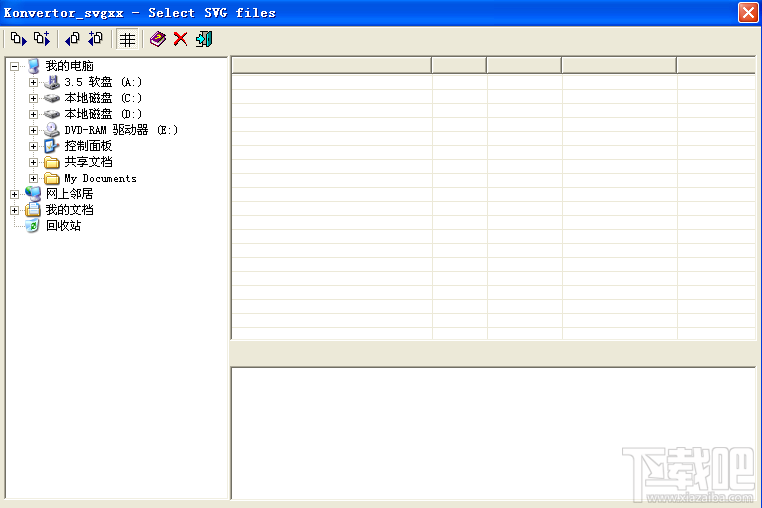Expand the 我的文档 node
This screenshot has height=508, width=762.
tap(15, 210)
